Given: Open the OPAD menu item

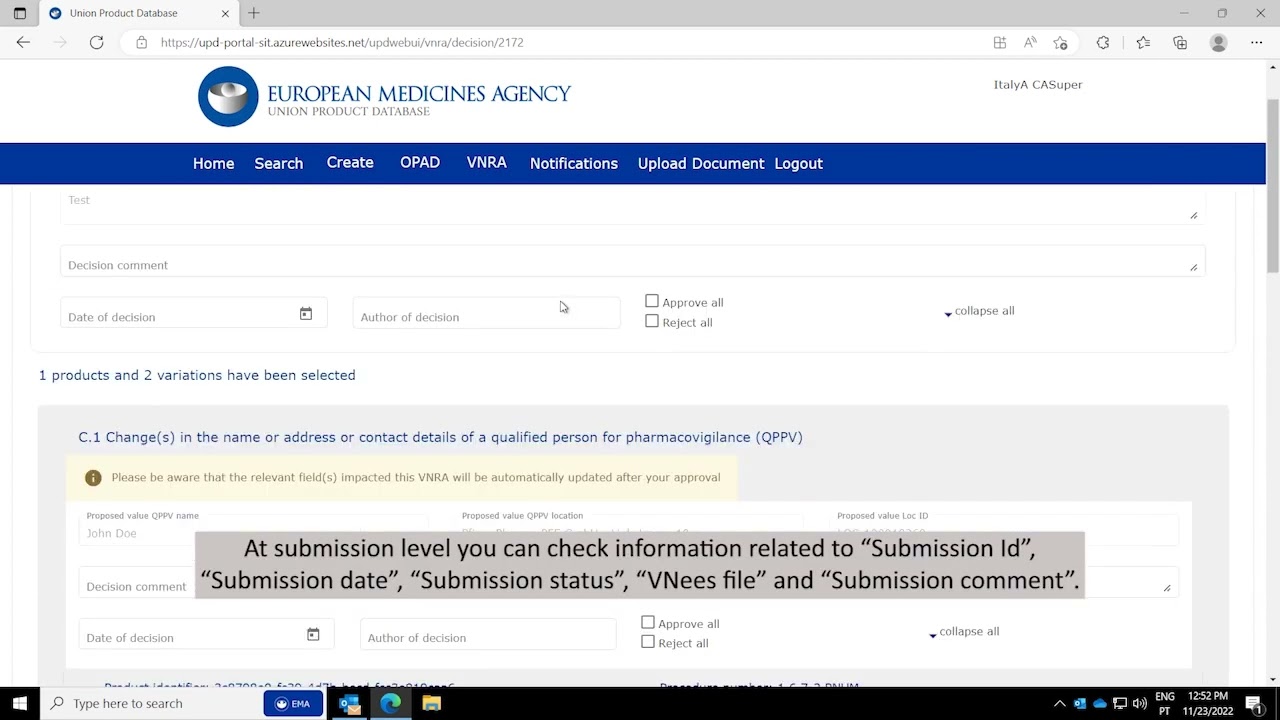Looking at the screenshot, I should coord(420,162).
